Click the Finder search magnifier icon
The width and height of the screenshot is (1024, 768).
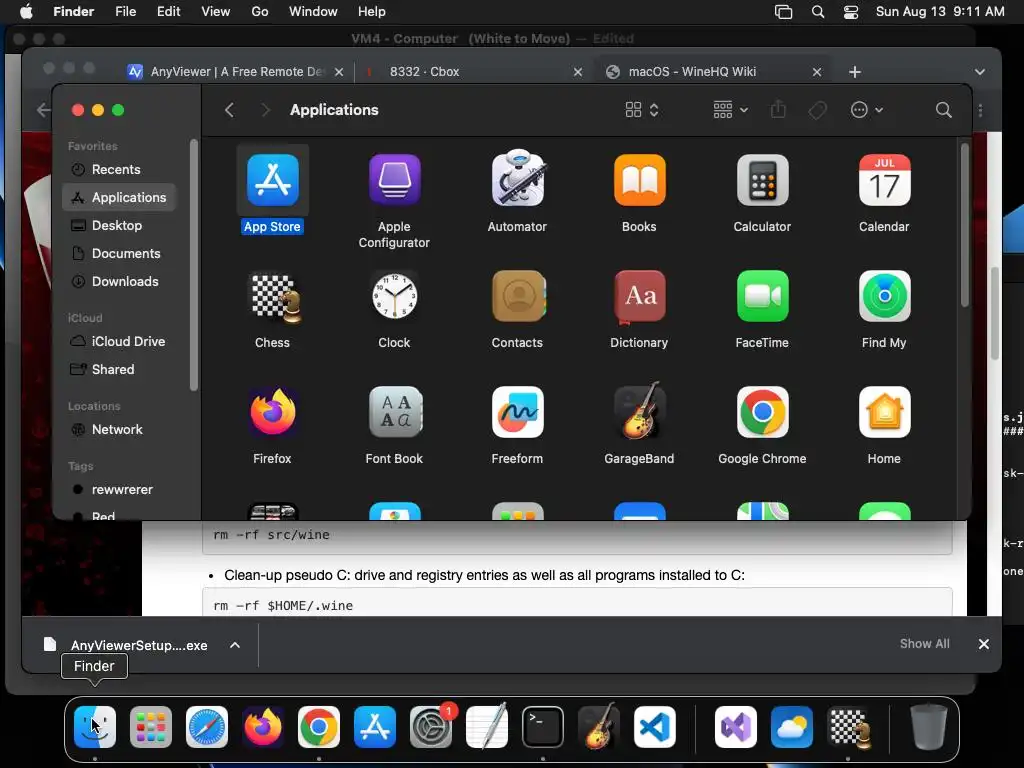coord(943,110)
